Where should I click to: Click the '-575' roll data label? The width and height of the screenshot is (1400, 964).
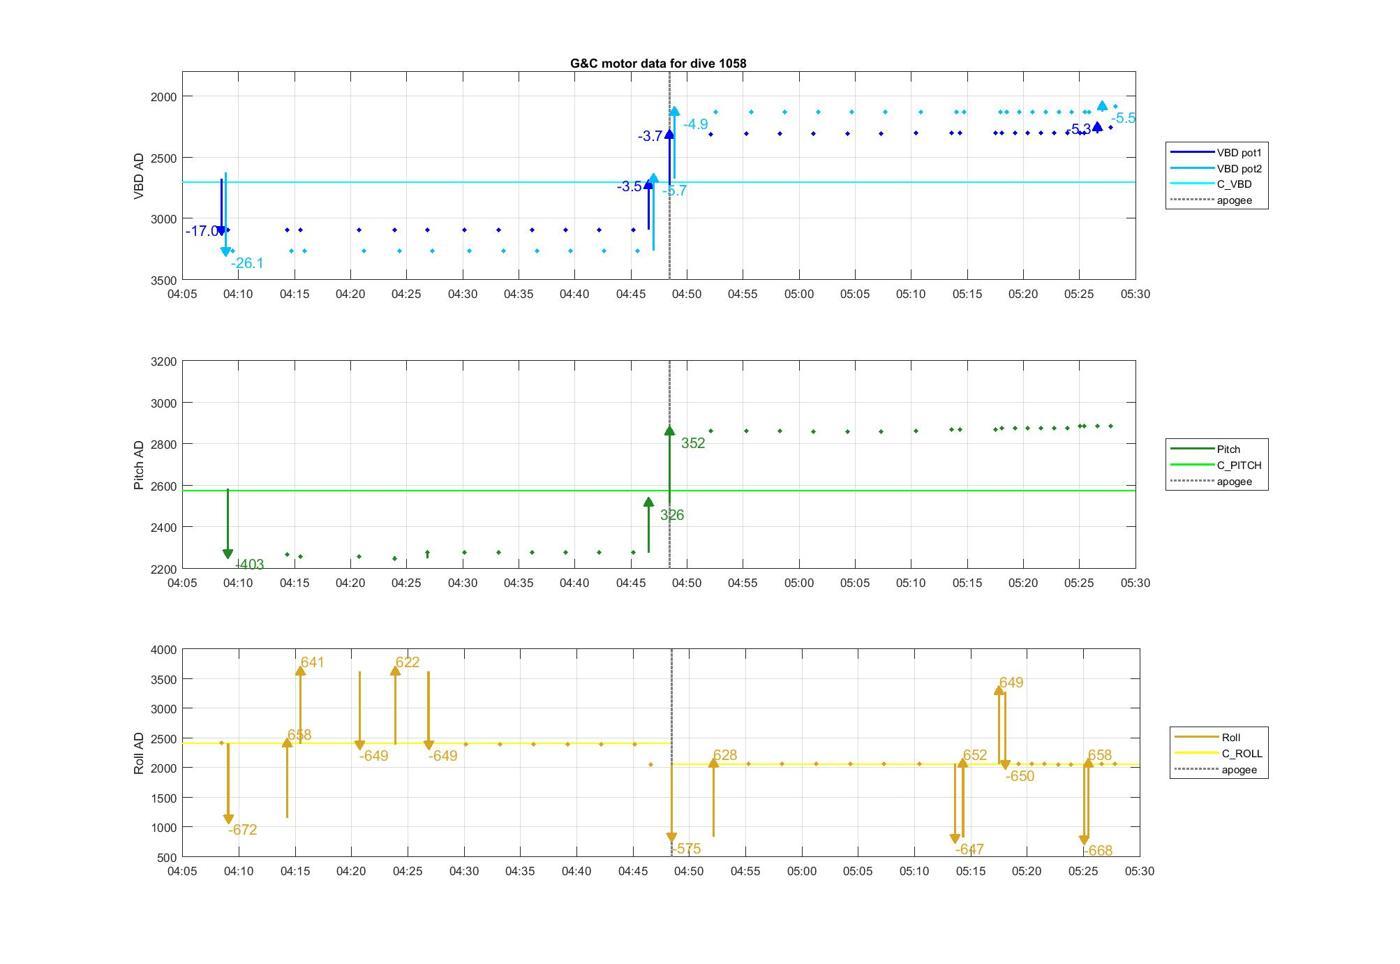[x=685, y=849]
